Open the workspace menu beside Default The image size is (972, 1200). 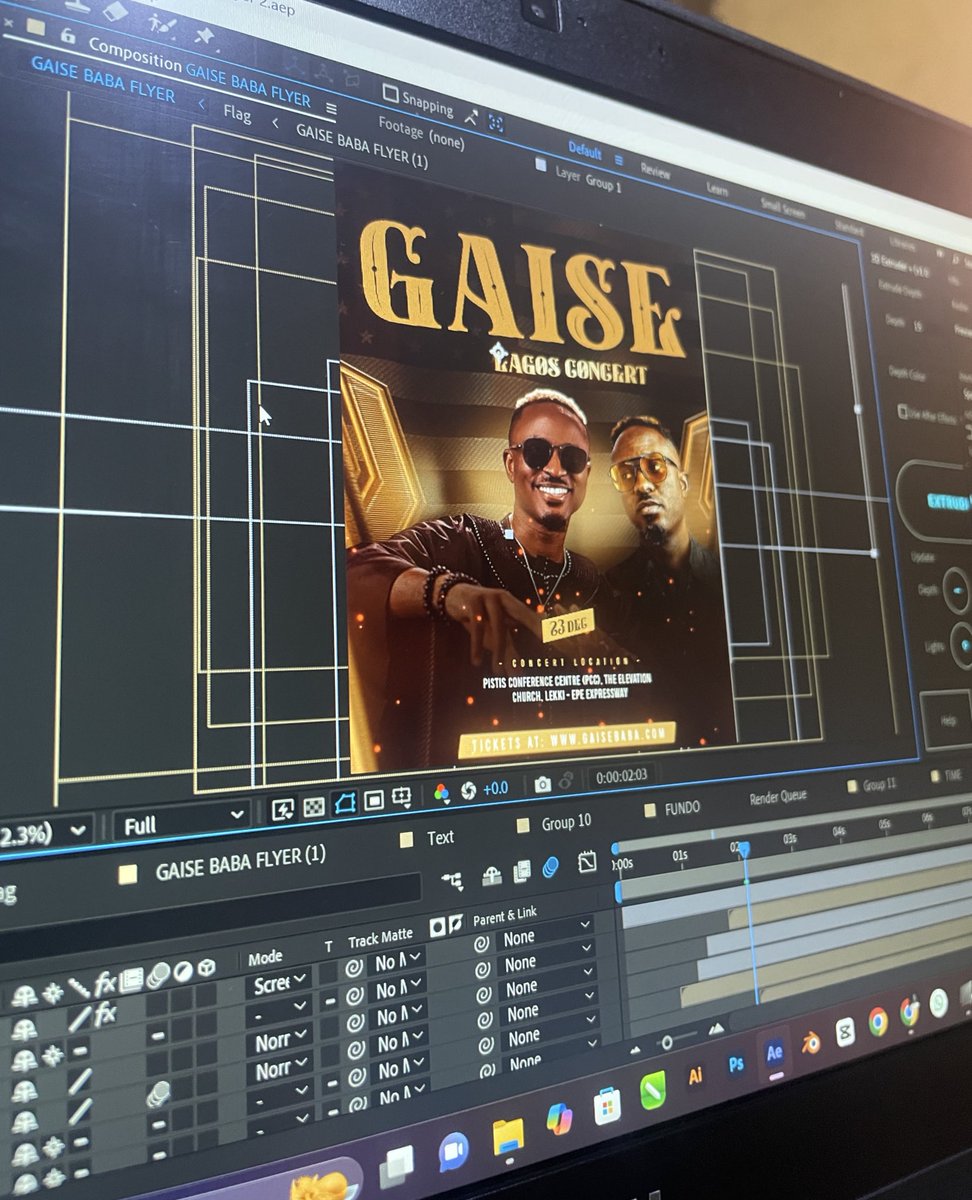(619, 160)
